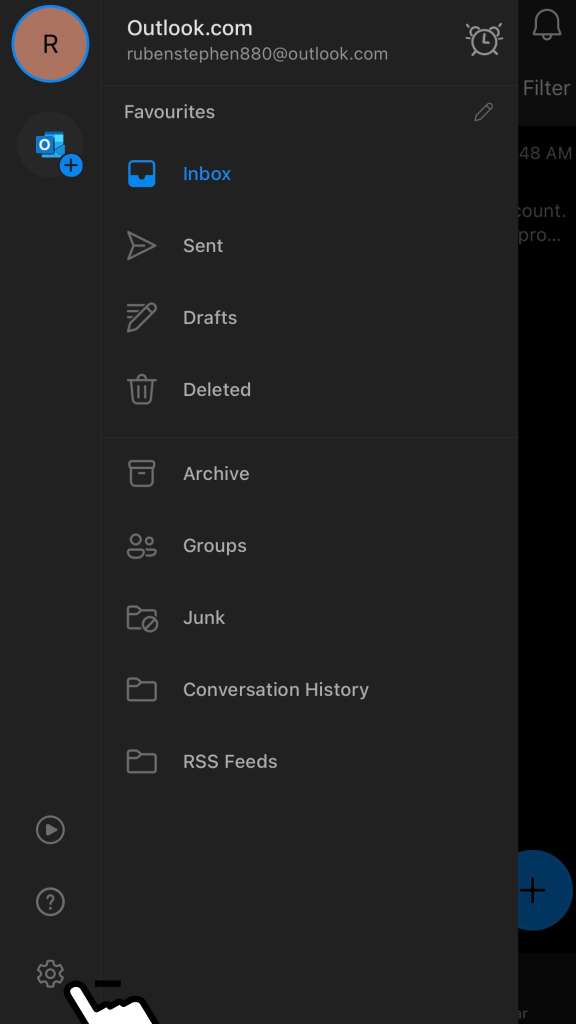Click the Sent paper plane icon
Image resolution: width=576 pixels, height=1024 pixels.
(x=141, y=246)
